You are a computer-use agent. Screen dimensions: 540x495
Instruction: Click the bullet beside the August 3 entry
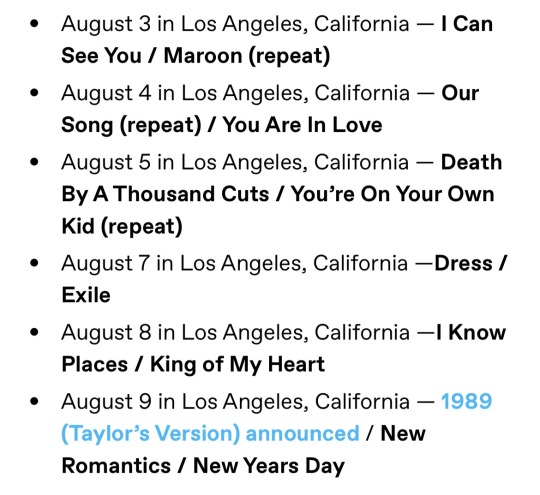34,23
